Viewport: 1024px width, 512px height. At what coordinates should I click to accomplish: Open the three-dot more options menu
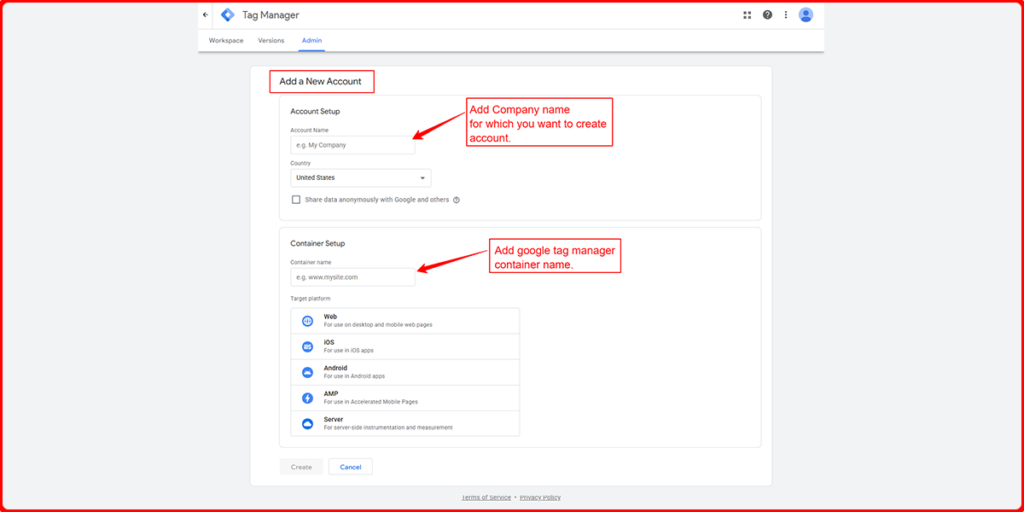786,15
